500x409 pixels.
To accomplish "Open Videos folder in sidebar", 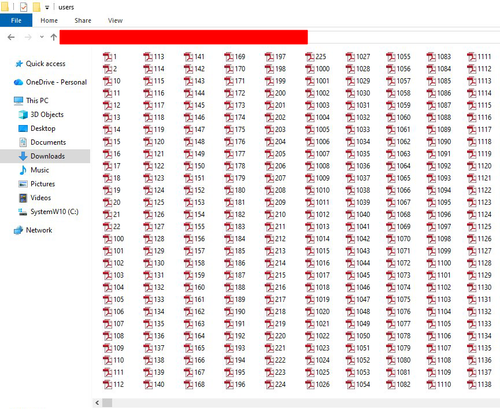I will [x=35, y=198].
